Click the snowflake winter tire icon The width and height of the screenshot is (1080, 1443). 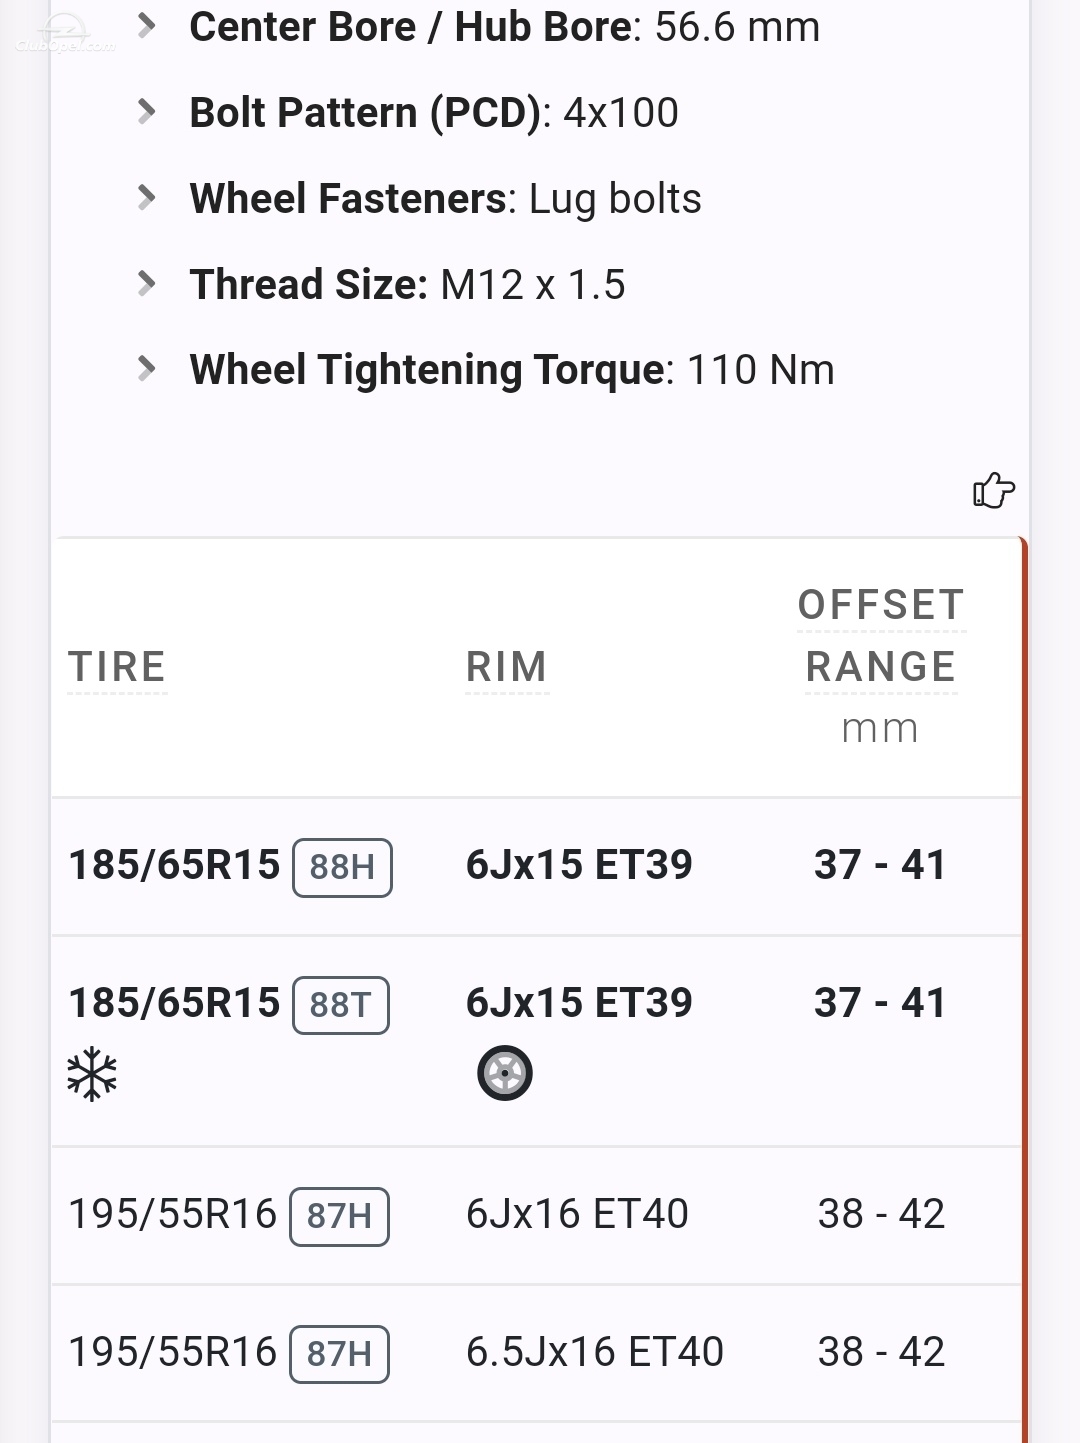[x=92, y=1074]
